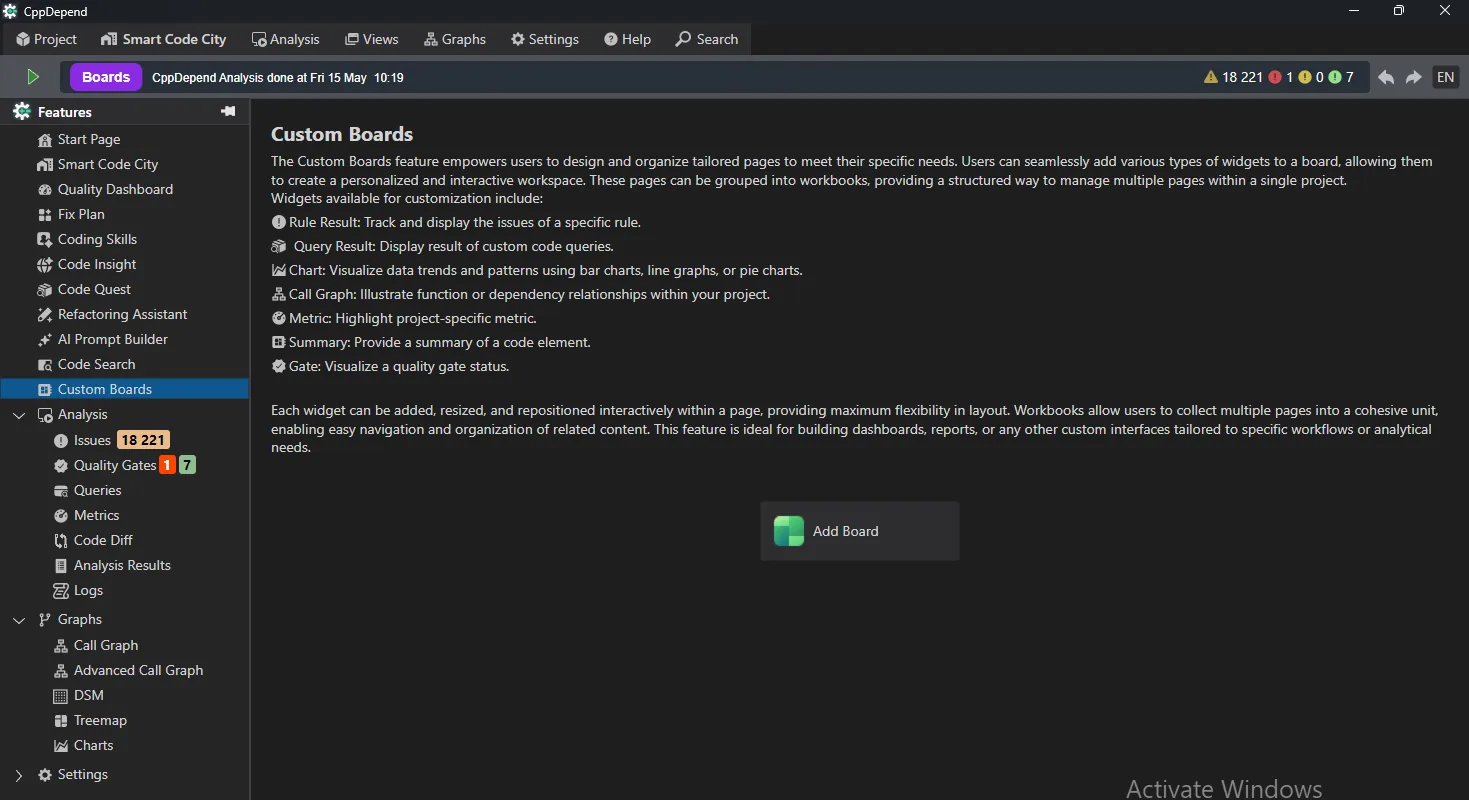
Task: Open Coding Skills in the sidebar
Action: tap(97, 239)
